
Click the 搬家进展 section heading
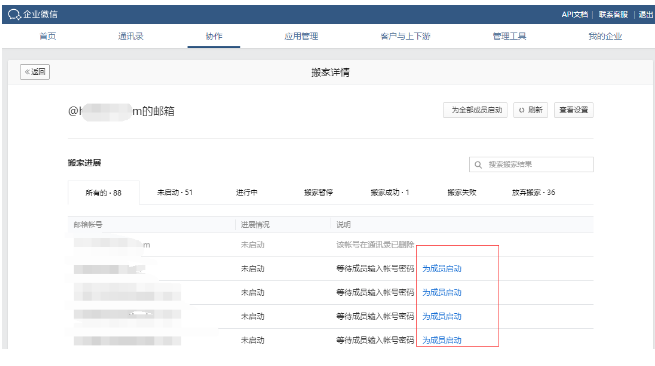click(84, 163)
